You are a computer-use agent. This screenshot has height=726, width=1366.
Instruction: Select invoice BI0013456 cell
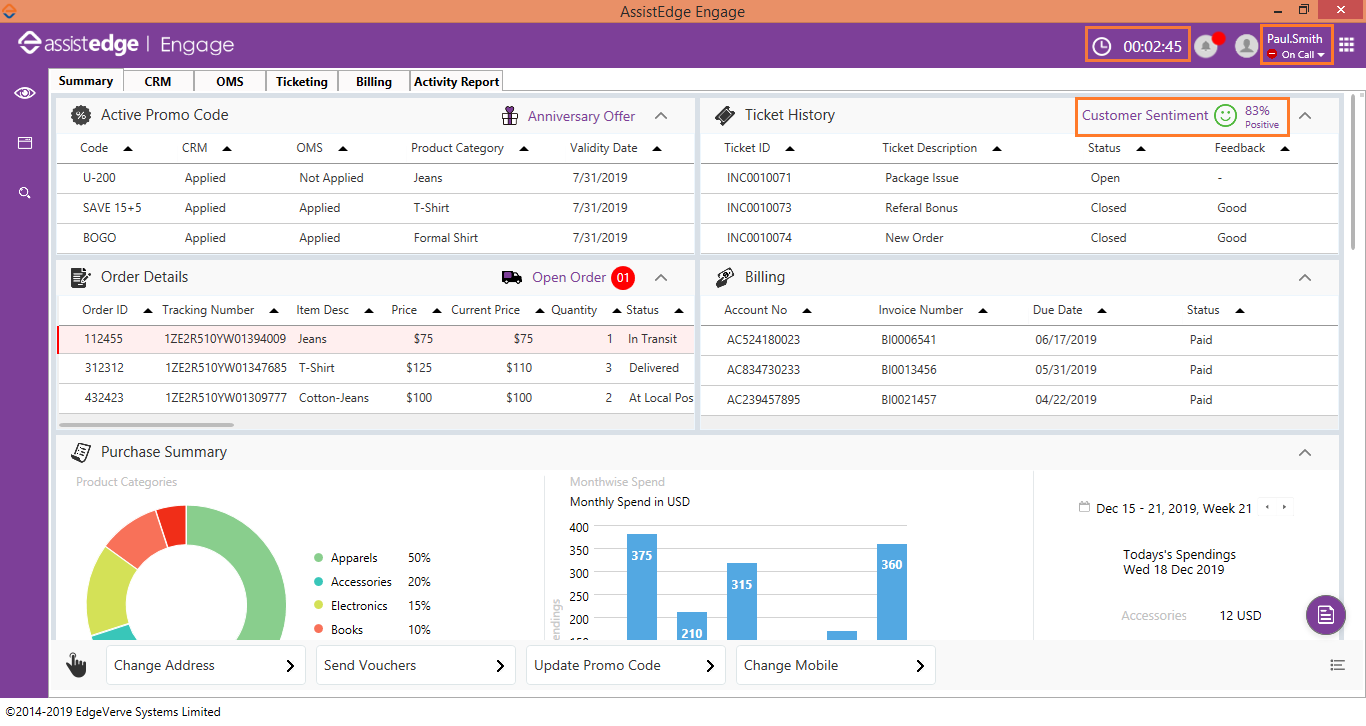(908, 370)
